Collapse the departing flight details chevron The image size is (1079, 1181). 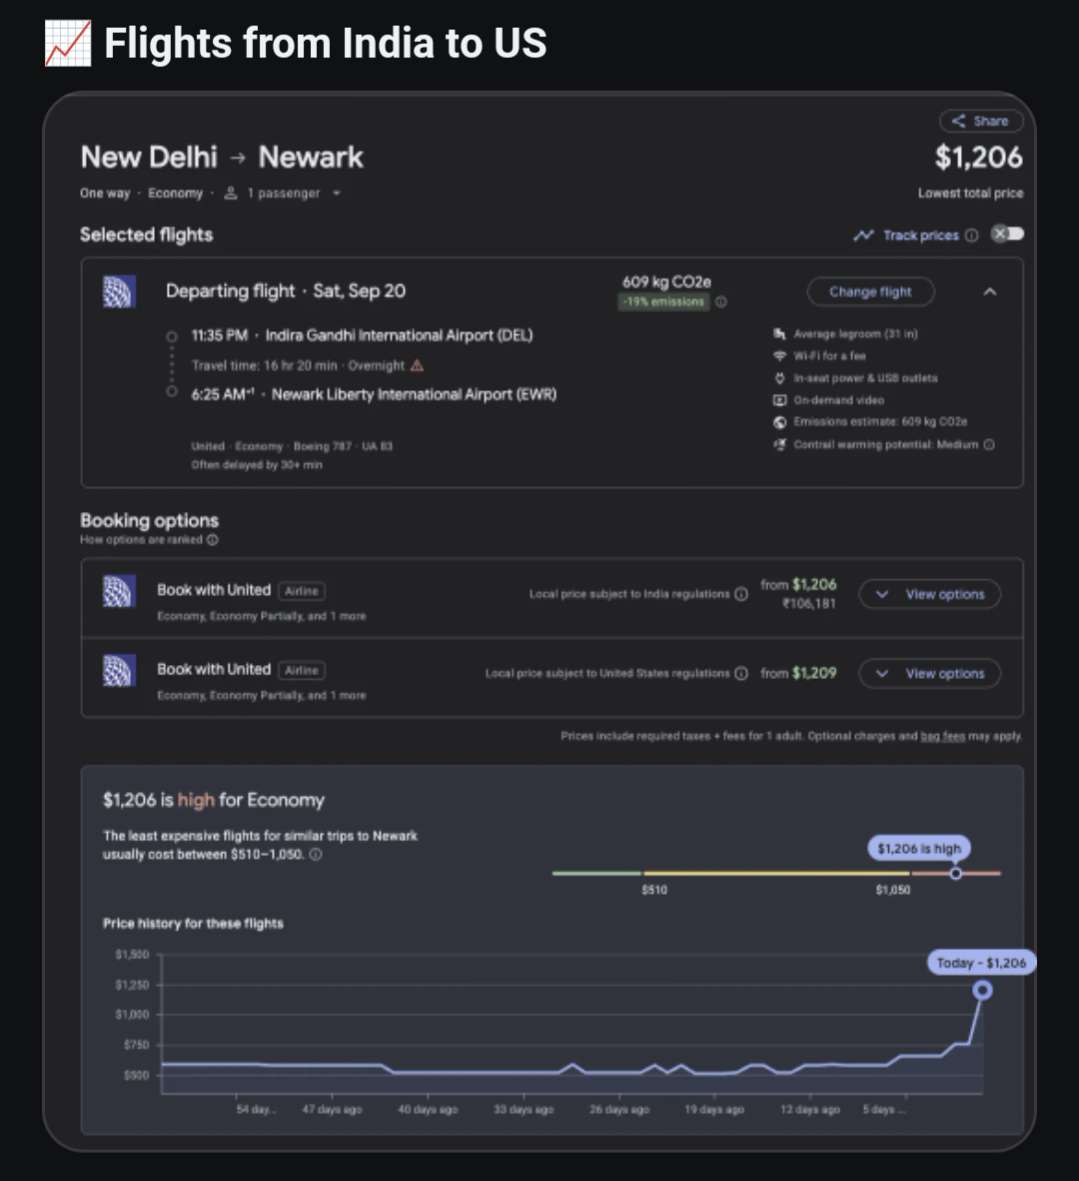[990, 291]
